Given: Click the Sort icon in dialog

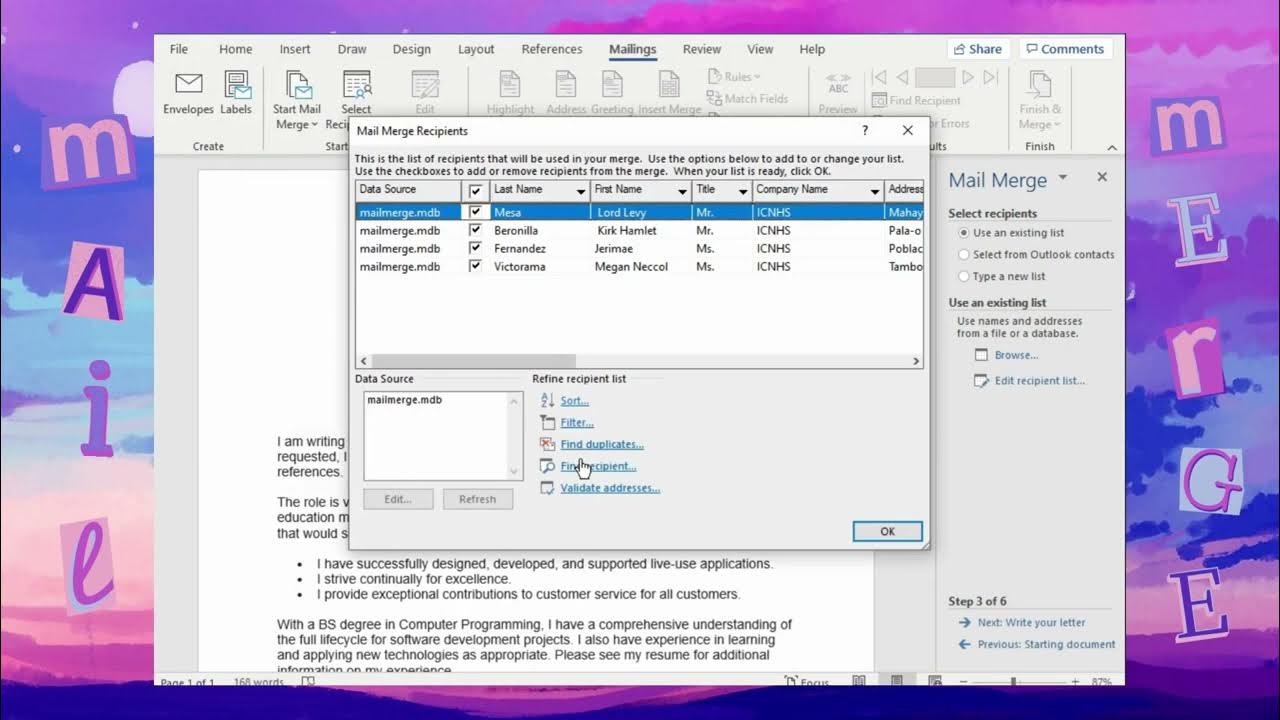Looking at the screenshot, I should [x=547, y=400].
